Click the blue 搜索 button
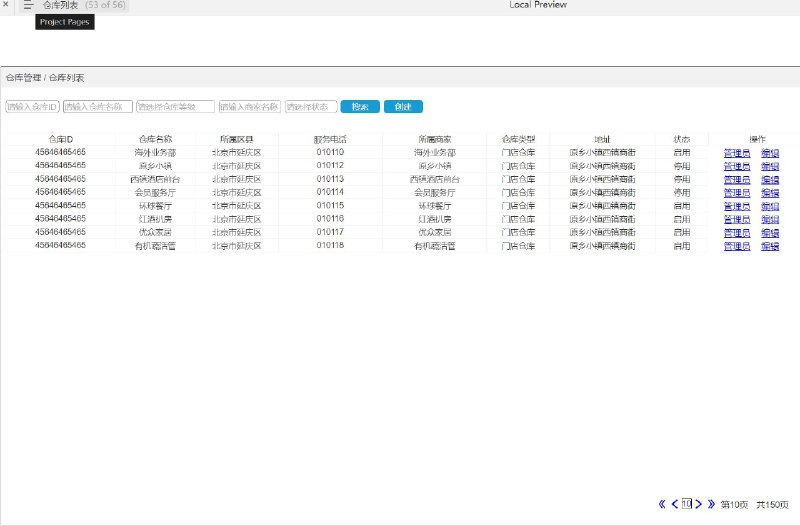 [360, 107]
